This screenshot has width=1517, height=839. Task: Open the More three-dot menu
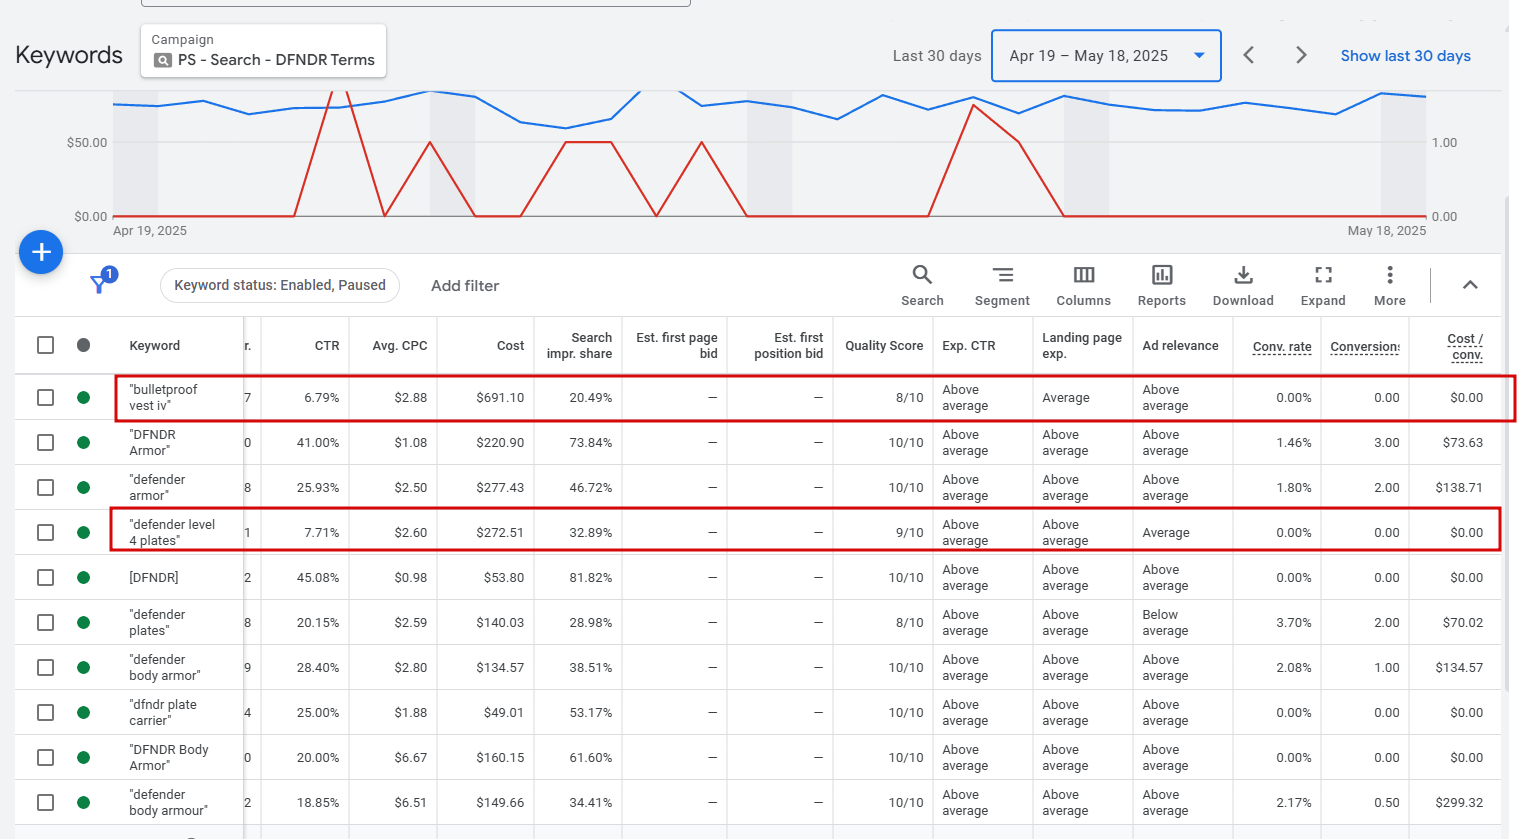pos(1390,275)
